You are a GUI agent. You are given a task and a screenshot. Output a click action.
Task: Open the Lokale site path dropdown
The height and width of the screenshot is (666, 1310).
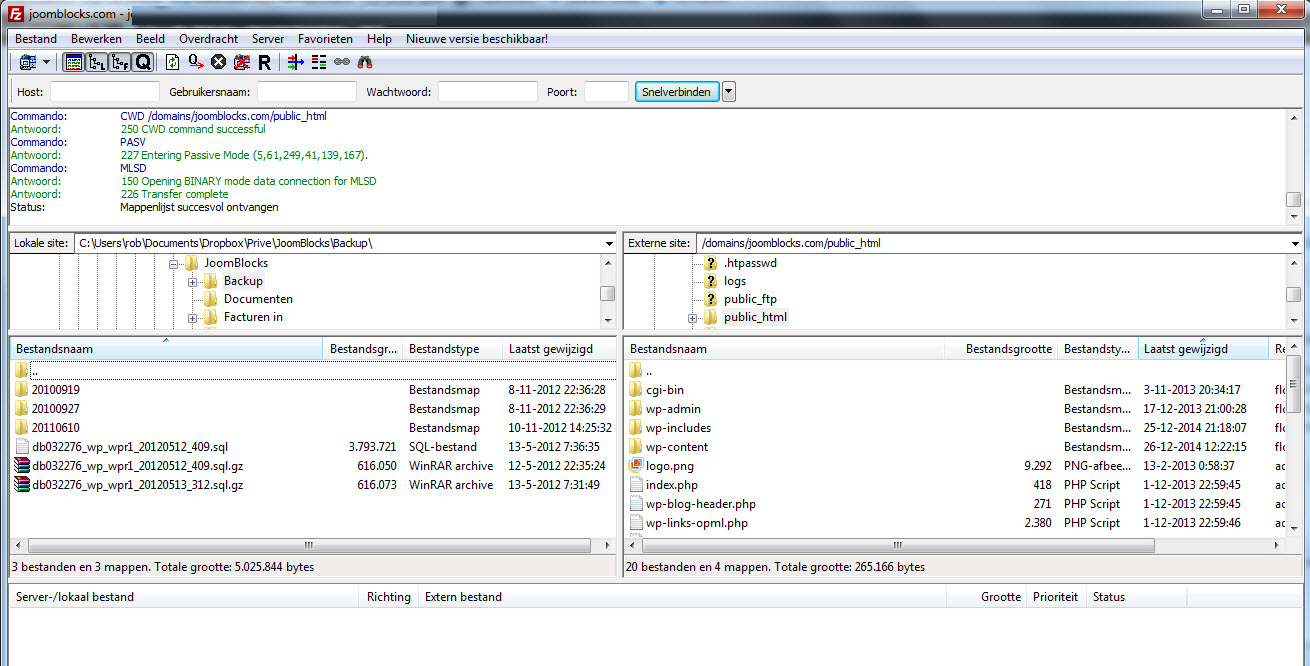click(x=609, y=243)
